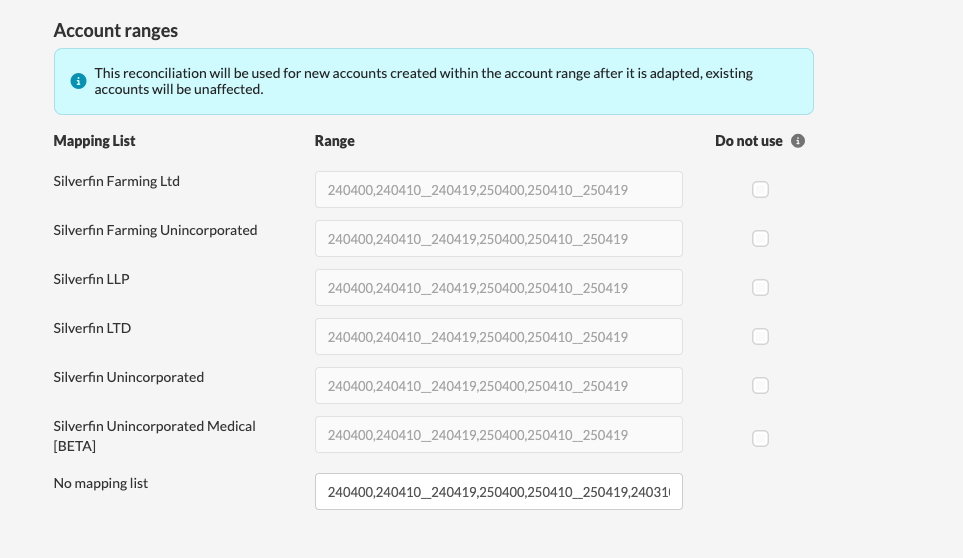
Task: Check Do not use for Silverfin Unincorporated Medical
Action: coord(760,438)
